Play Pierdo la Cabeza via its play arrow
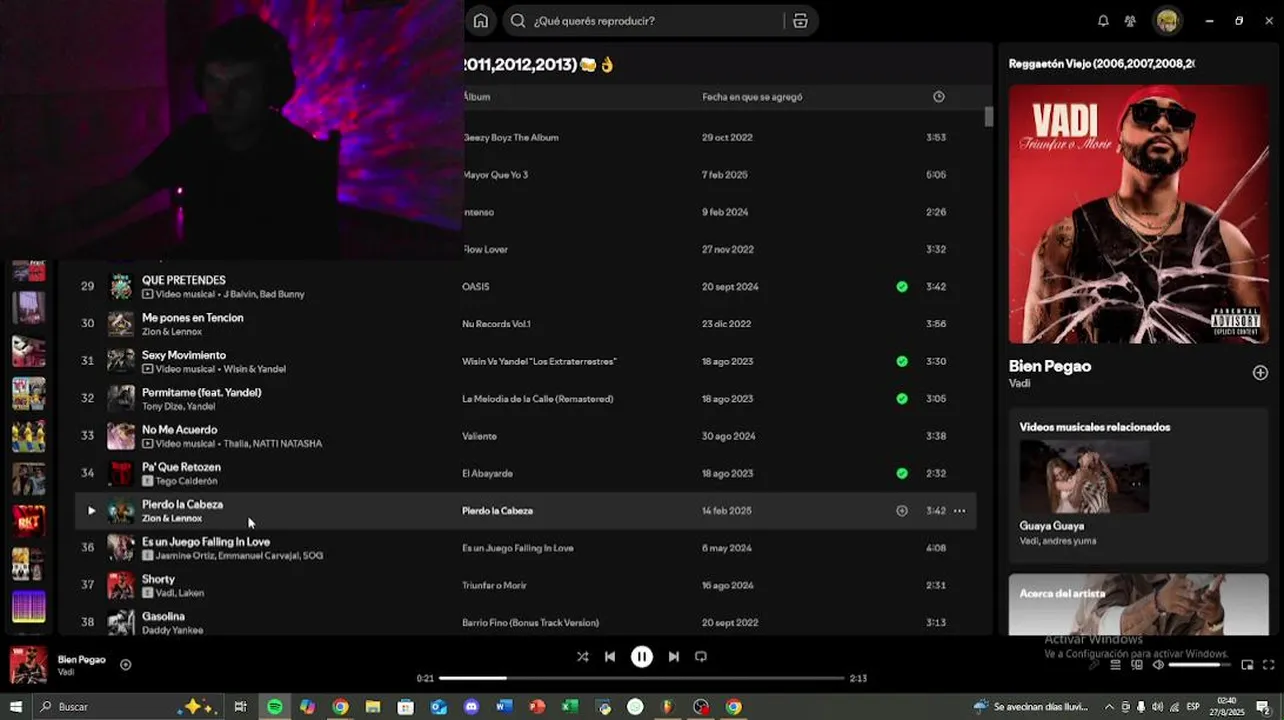This screenshot has height=720, width=1284. pos(91,511)
